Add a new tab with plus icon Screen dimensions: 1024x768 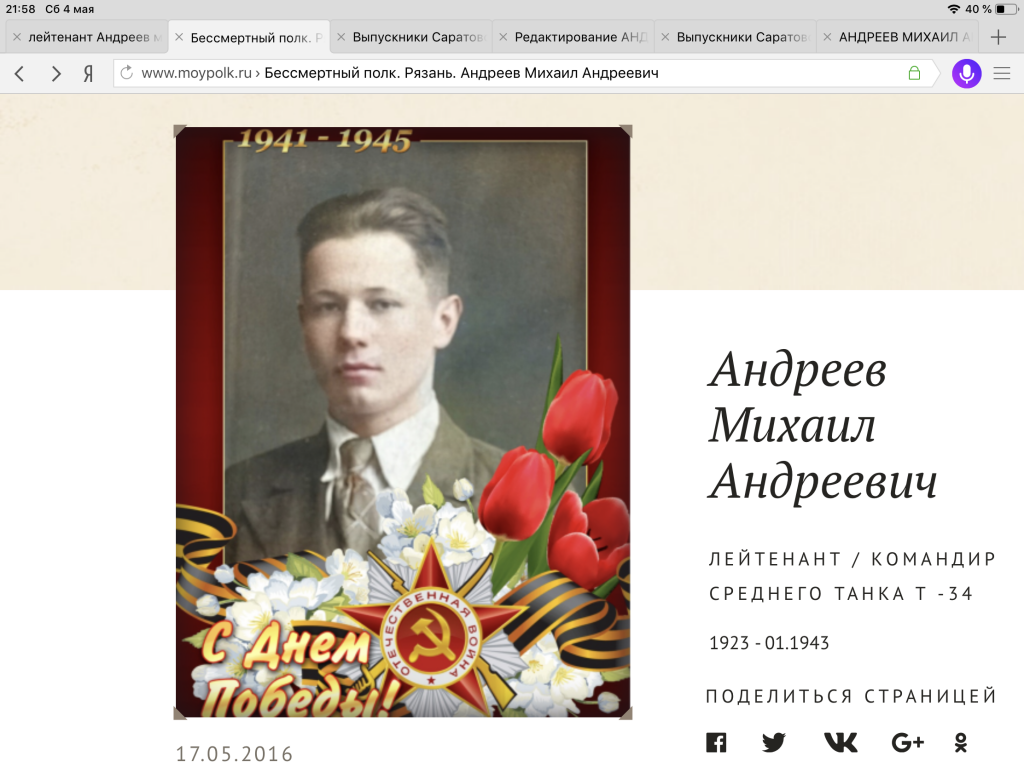pos(998,37)
